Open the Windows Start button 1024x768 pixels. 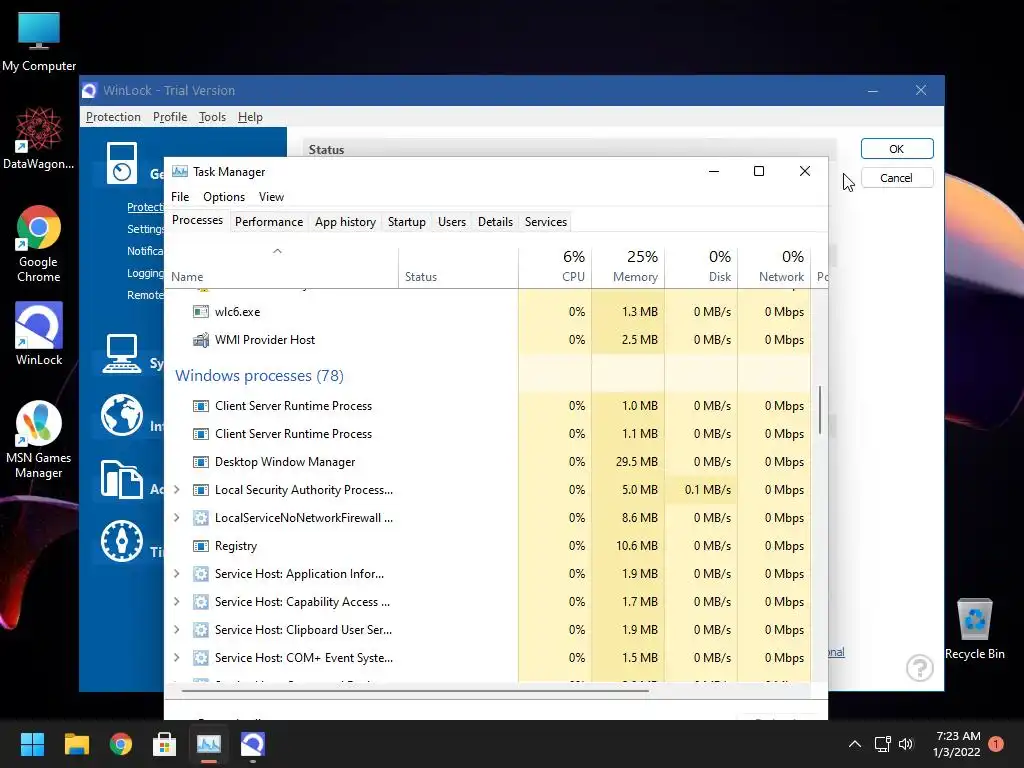pos(32,744)
